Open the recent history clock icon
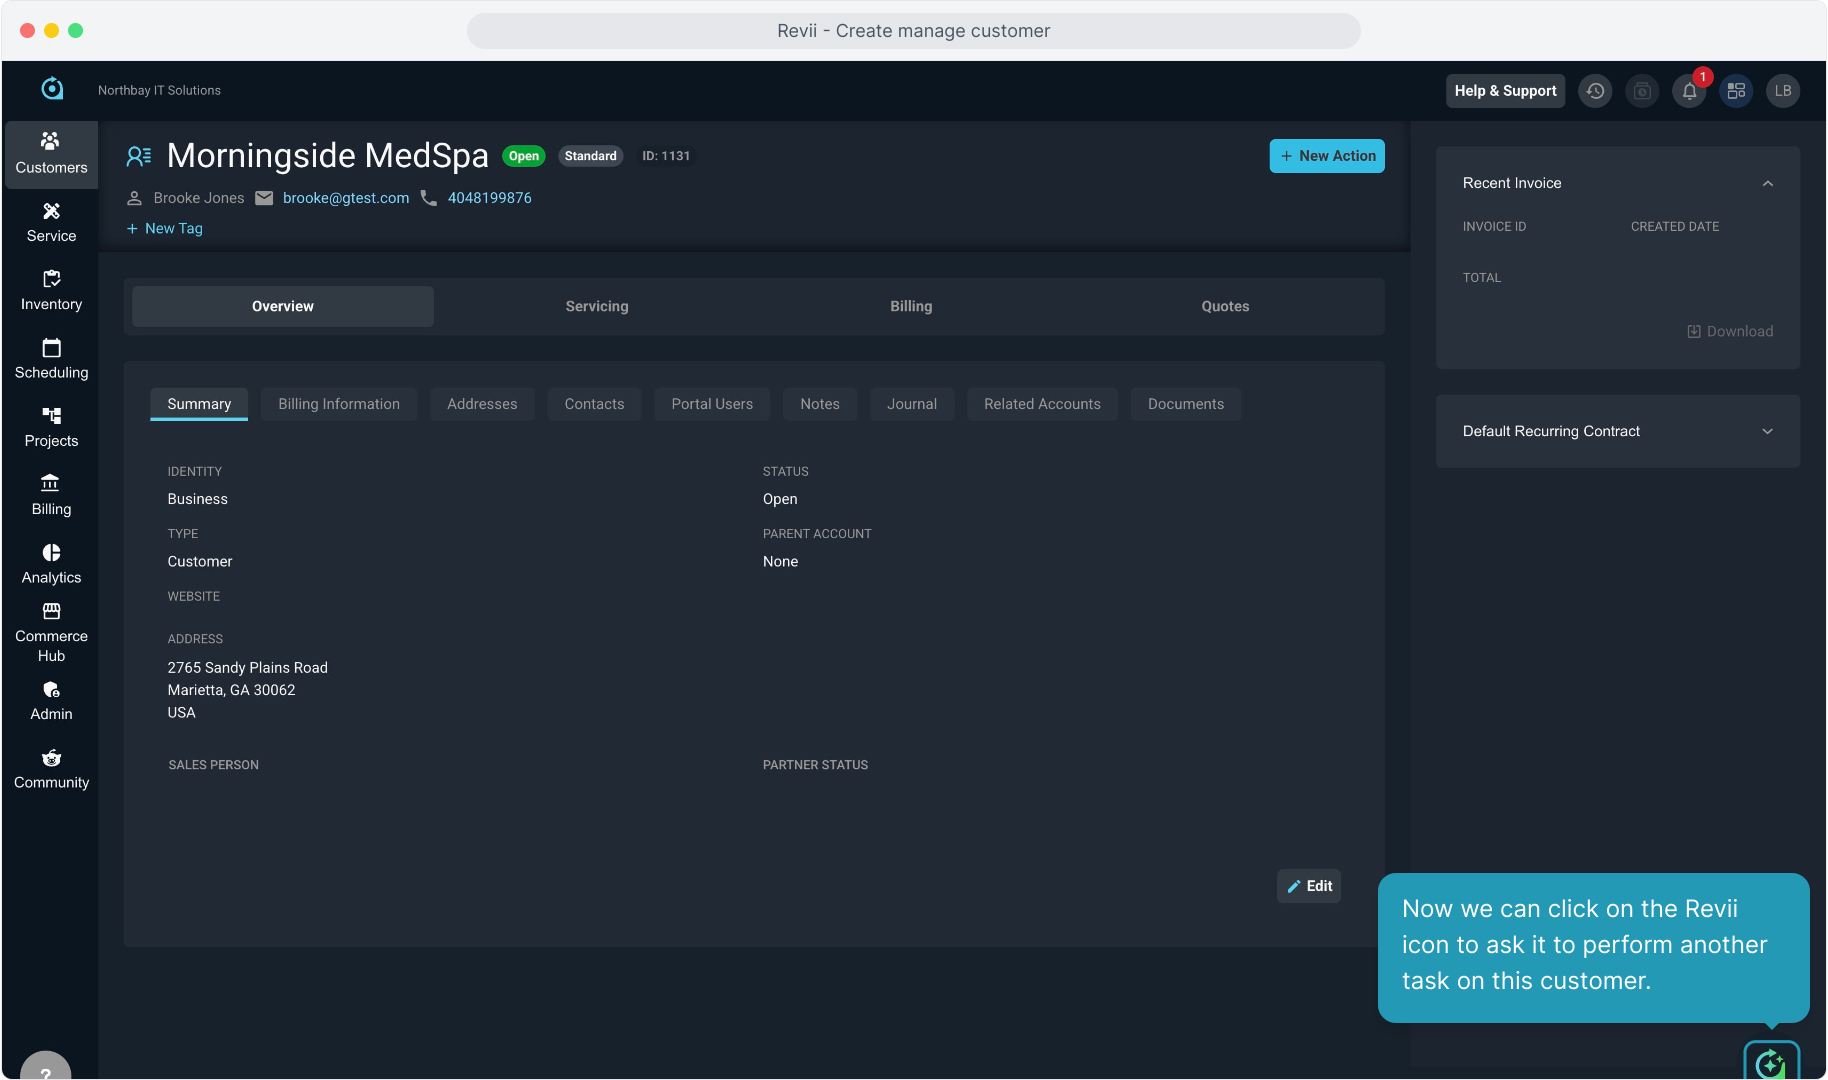The image size is (1828, 1080). click(1595, 91)
